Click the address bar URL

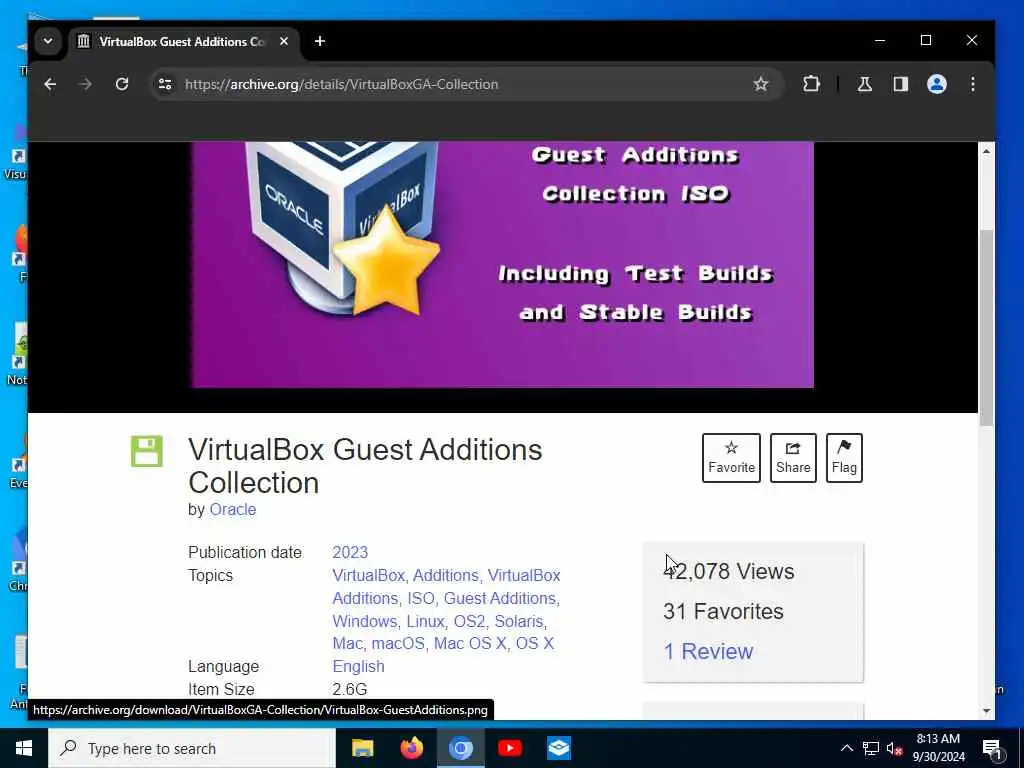(341, 84)
